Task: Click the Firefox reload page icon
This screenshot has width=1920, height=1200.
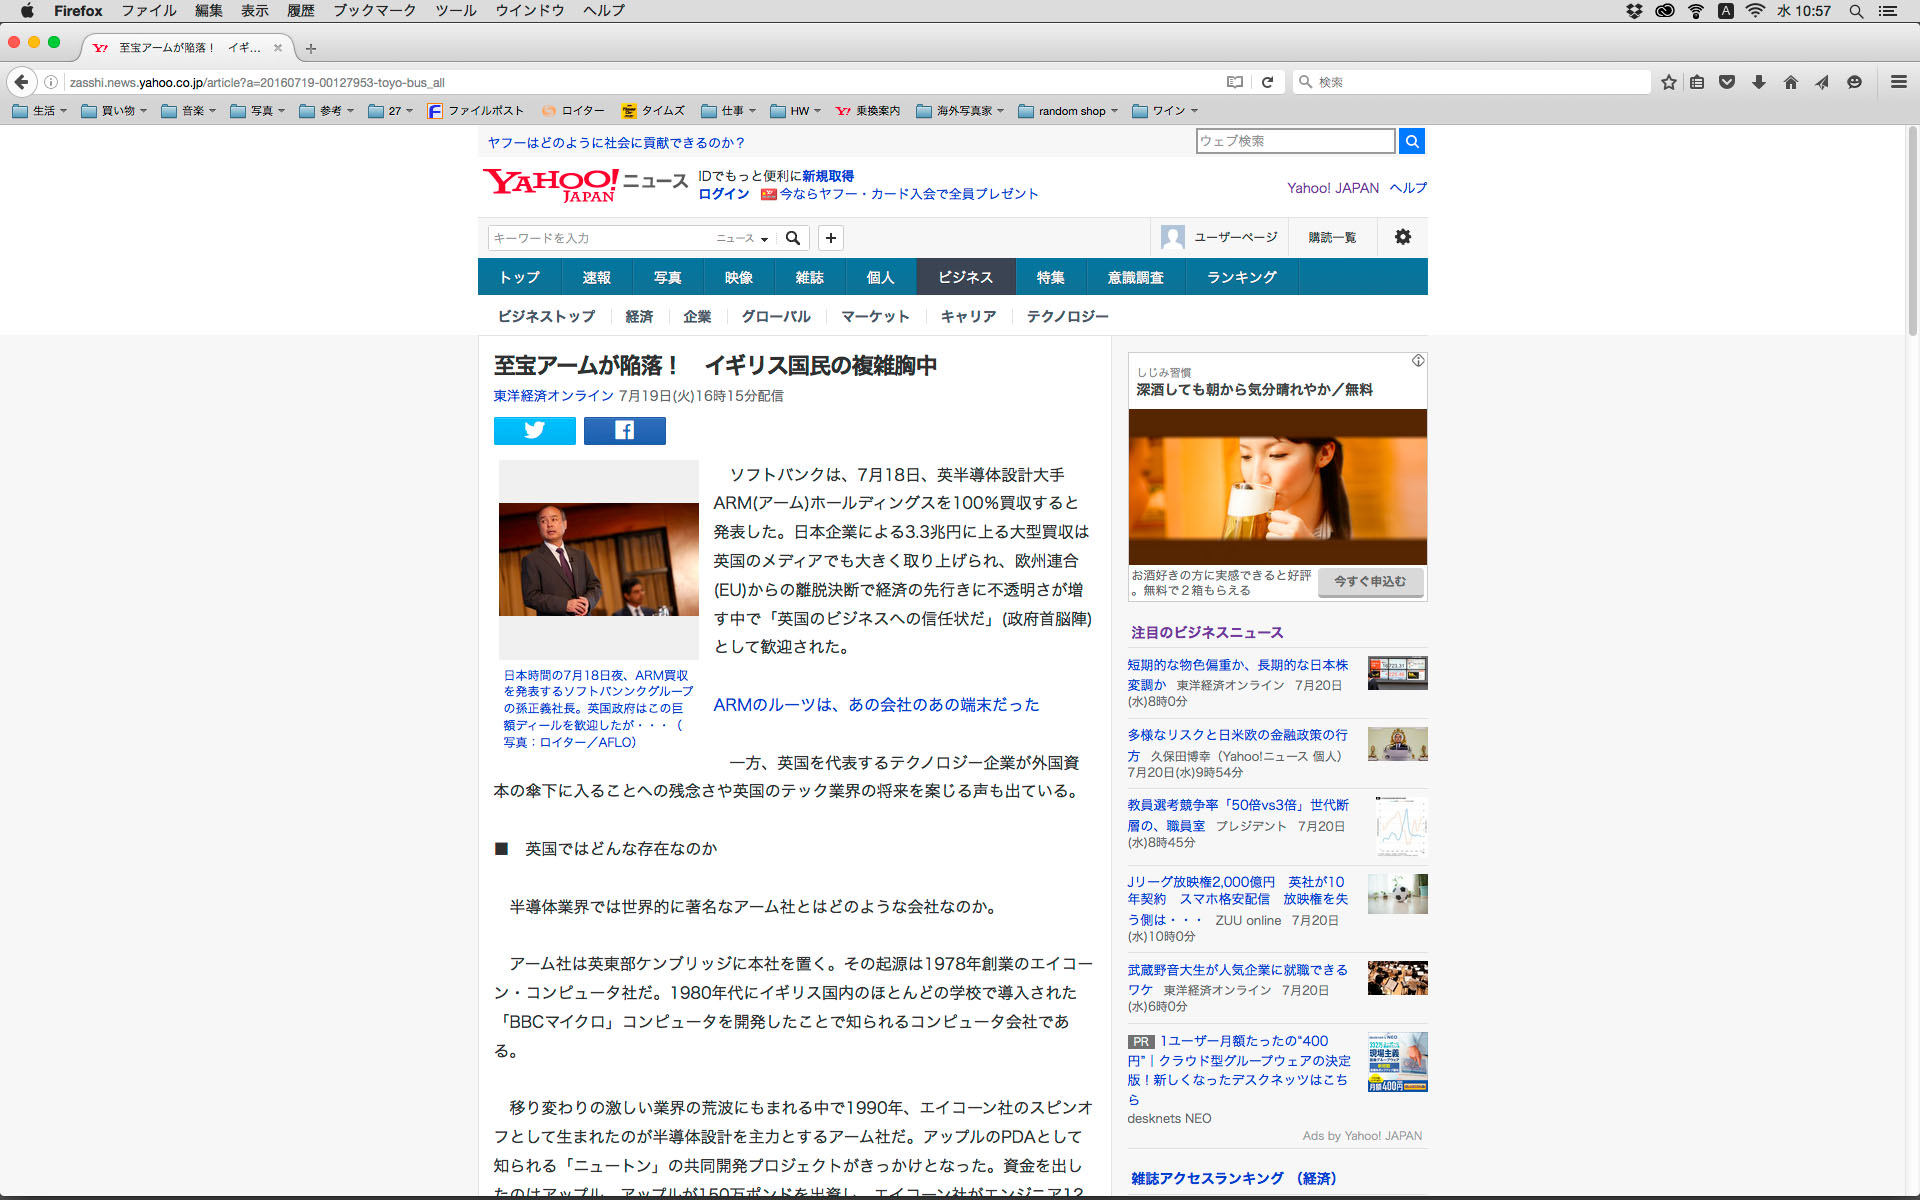Action: (x=1267, y=82)
